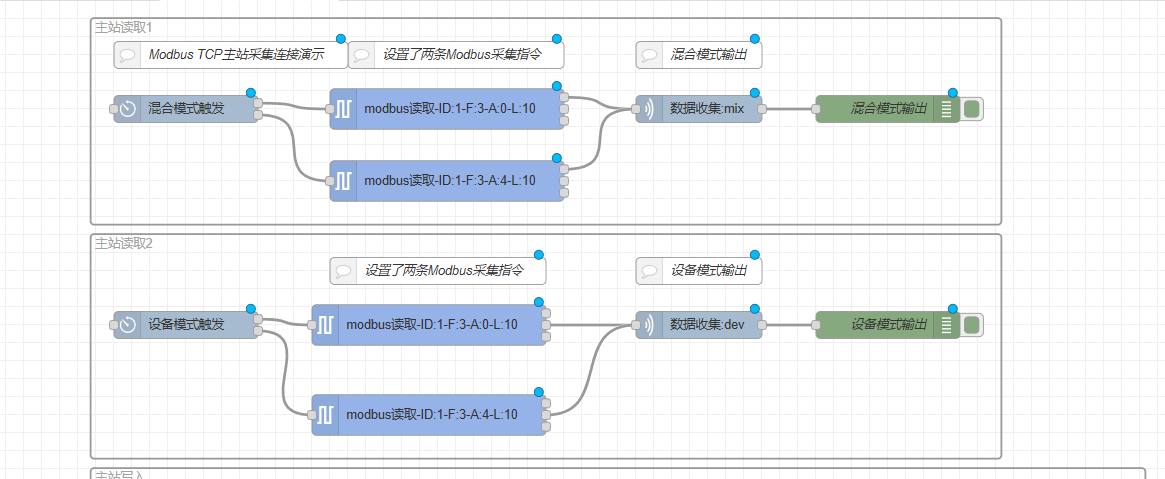Click the input port of 设备模式输出 debug node
The image size is (1165, 479).
pos(816,325)
